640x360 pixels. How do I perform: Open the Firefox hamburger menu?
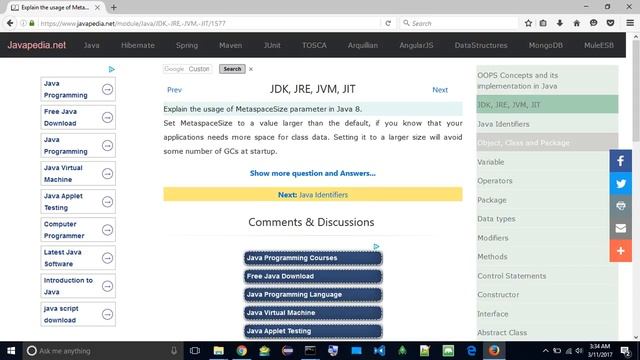(x=630, y=23)
